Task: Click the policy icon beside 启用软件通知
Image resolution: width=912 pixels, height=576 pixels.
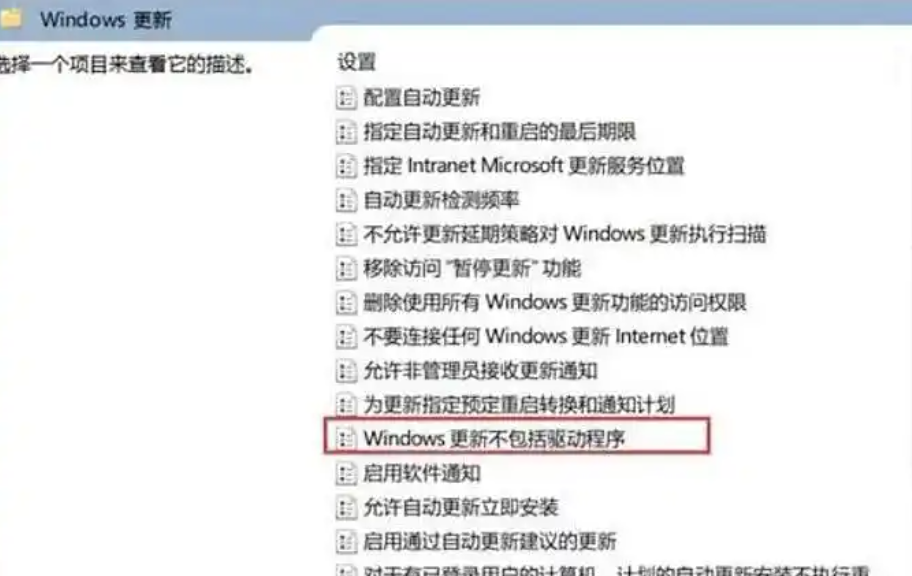Action: tap(346, 474)
